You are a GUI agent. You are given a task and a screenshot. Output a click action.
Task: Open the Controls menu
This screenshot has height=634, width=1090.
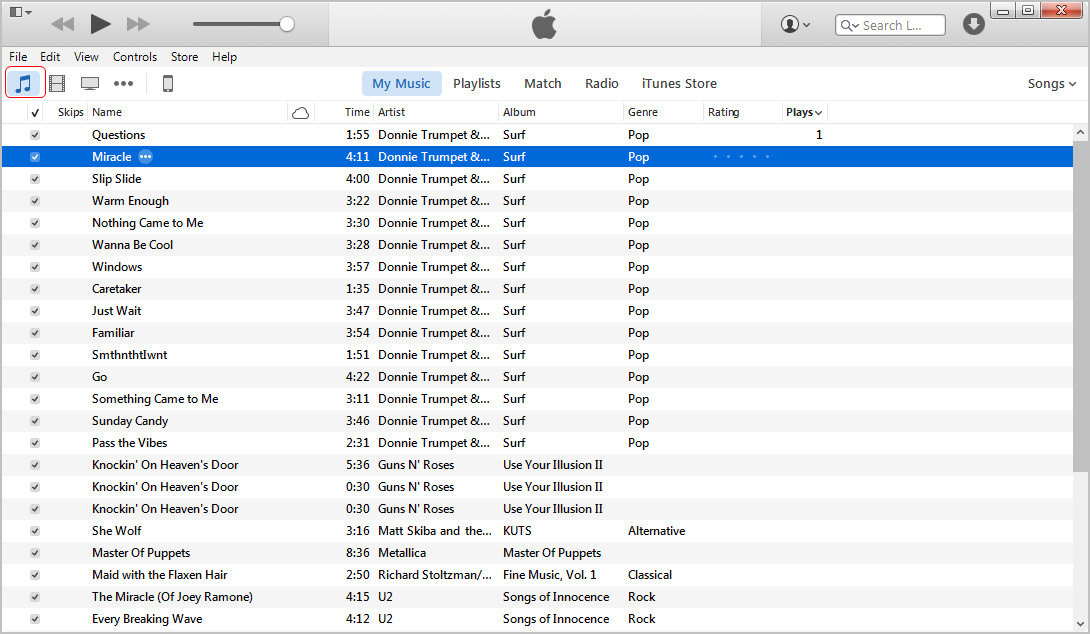[135, 57]
